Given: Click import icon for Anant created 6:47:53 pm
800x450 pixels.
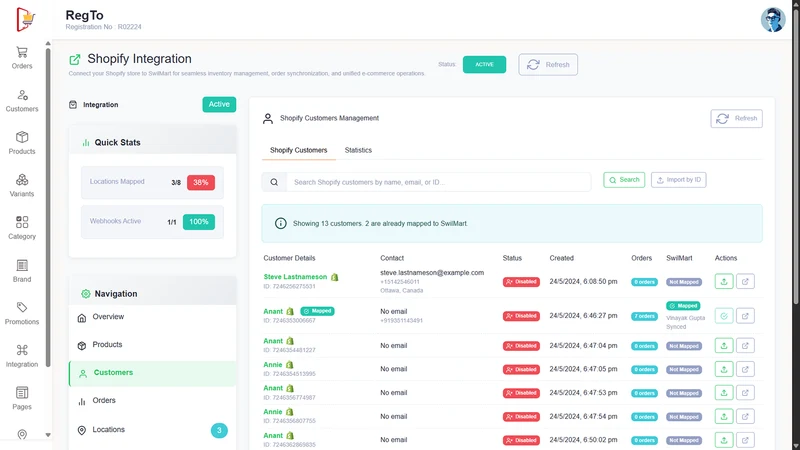Looking at the screenshot, I should click(x=723, y=392).
